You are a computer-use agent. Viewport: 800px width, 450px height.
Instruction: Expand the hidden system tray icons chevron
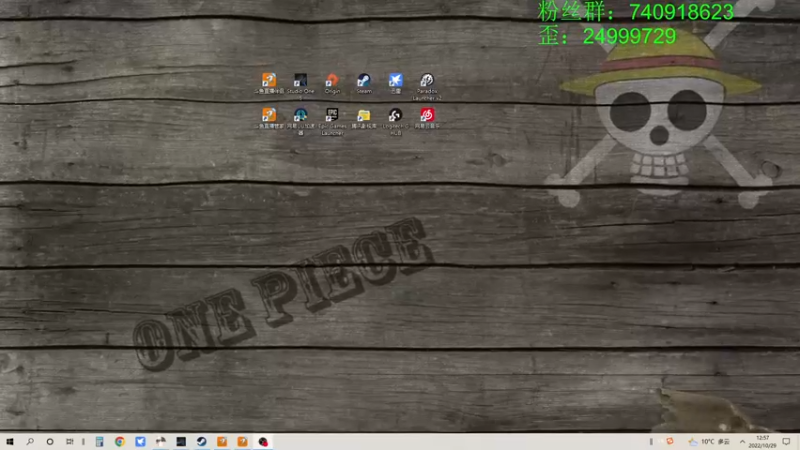point(742,441)
